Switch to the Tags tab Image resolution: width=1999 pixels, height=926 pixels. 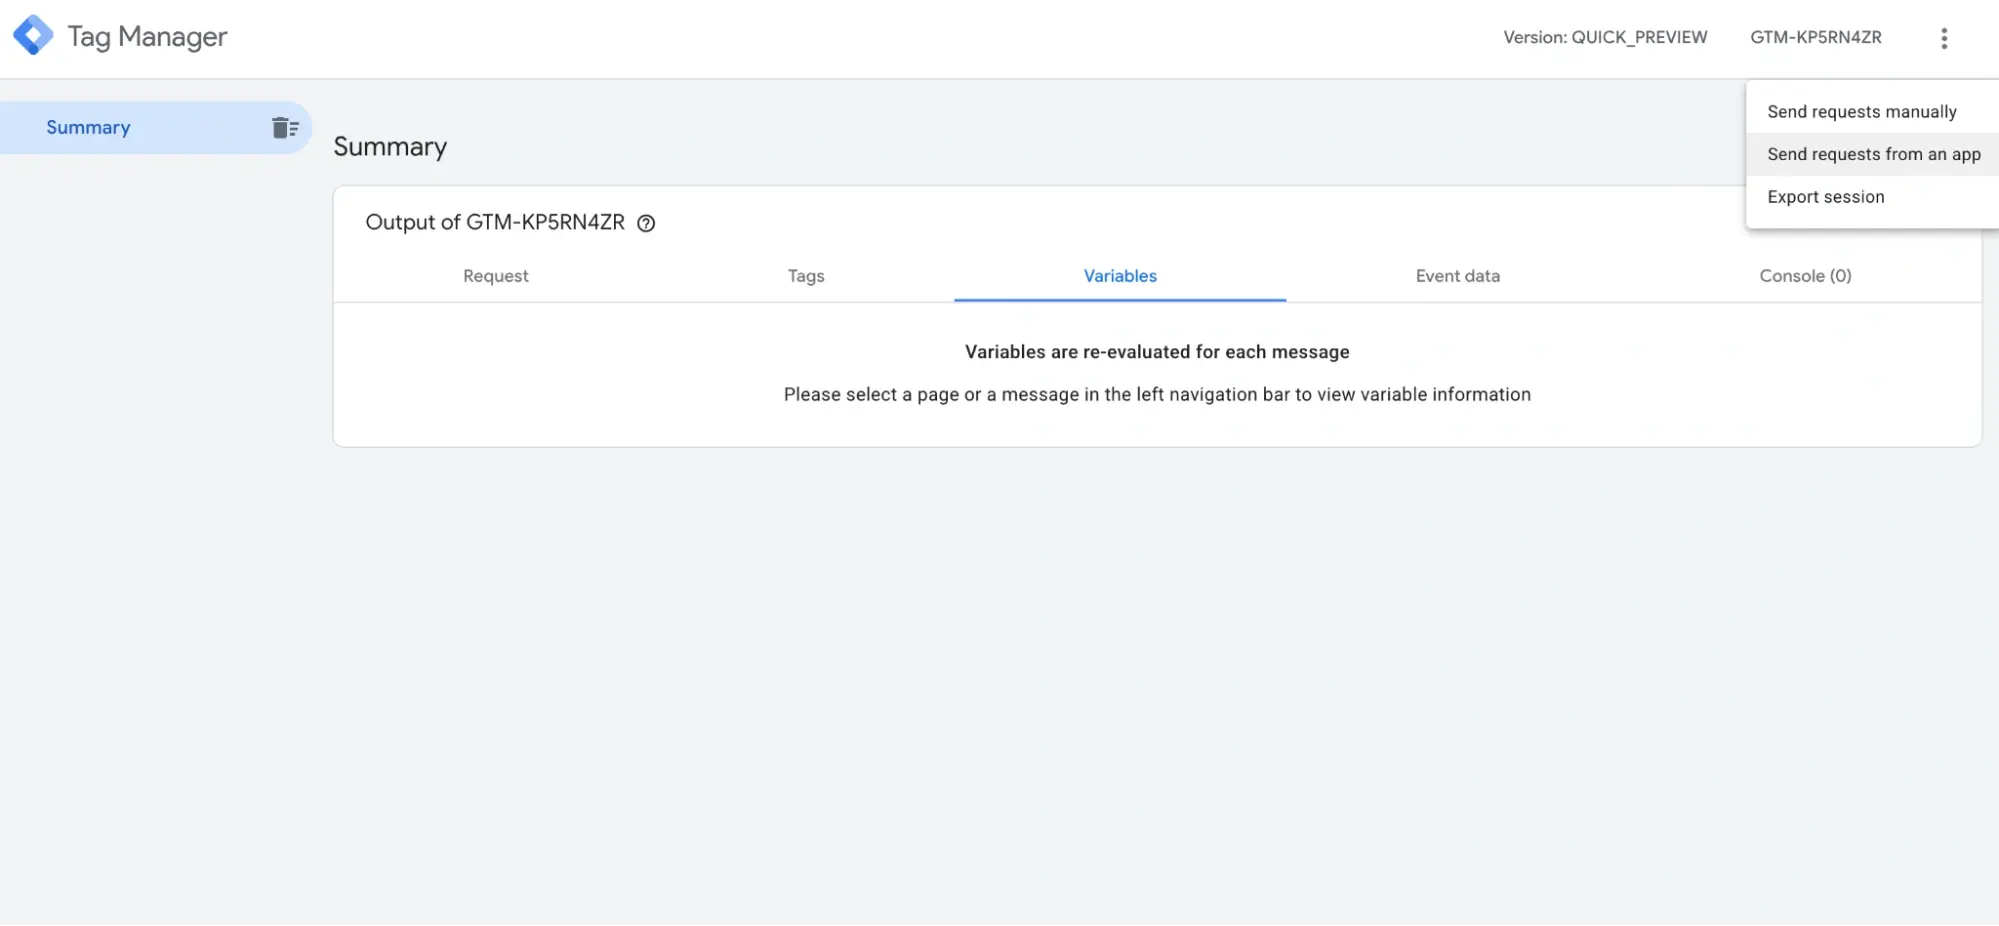coord(806,276)
